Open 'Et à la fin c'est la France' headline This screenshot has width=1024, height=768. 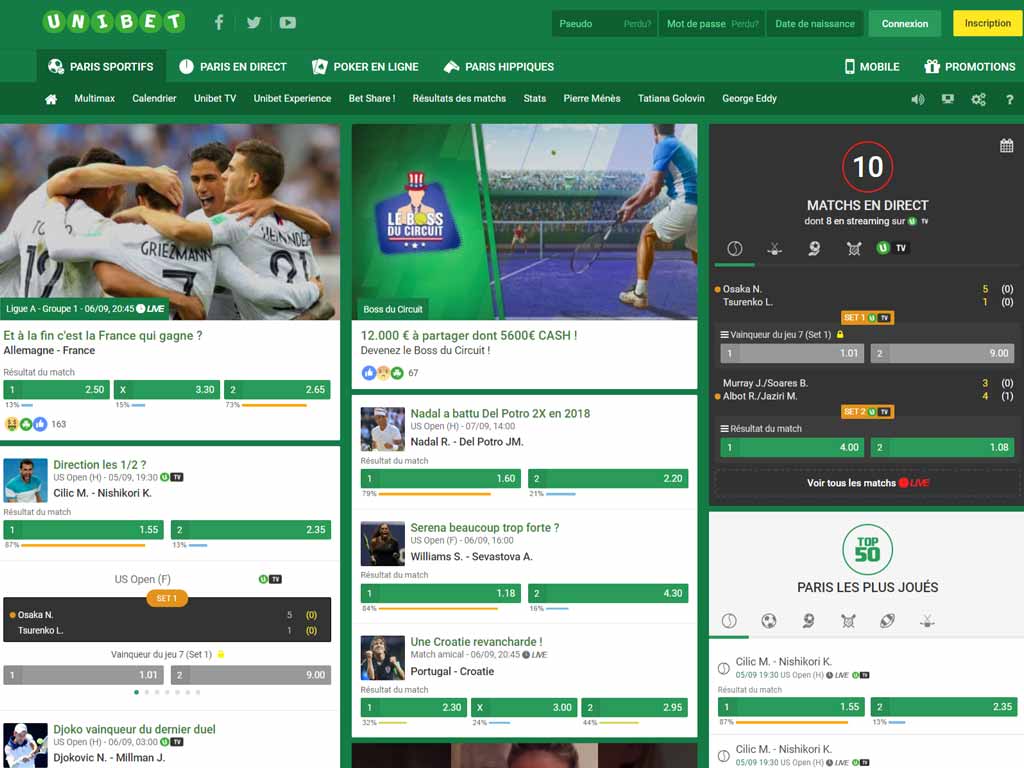(x=103, y=336)
